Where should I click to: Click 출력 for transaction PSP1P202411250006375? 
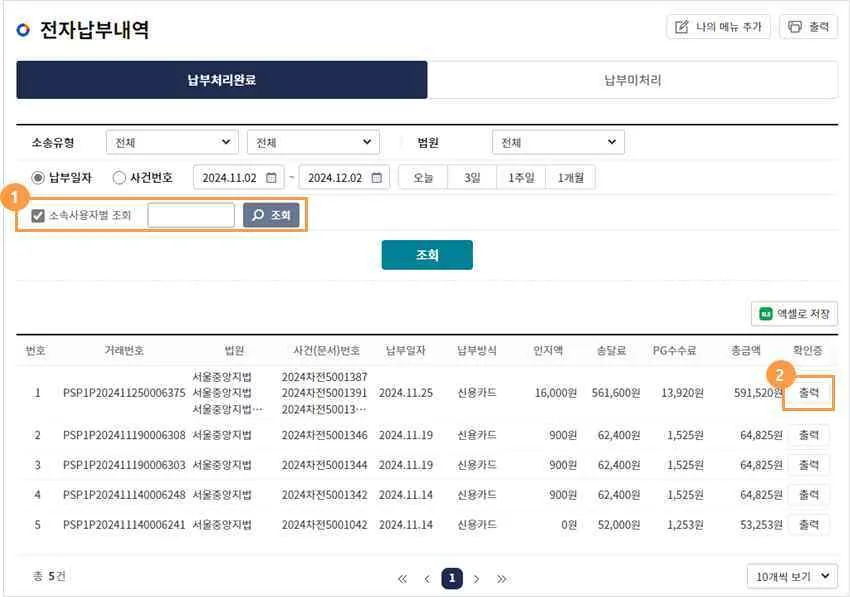pyautogui.click(x=809, y=392)
